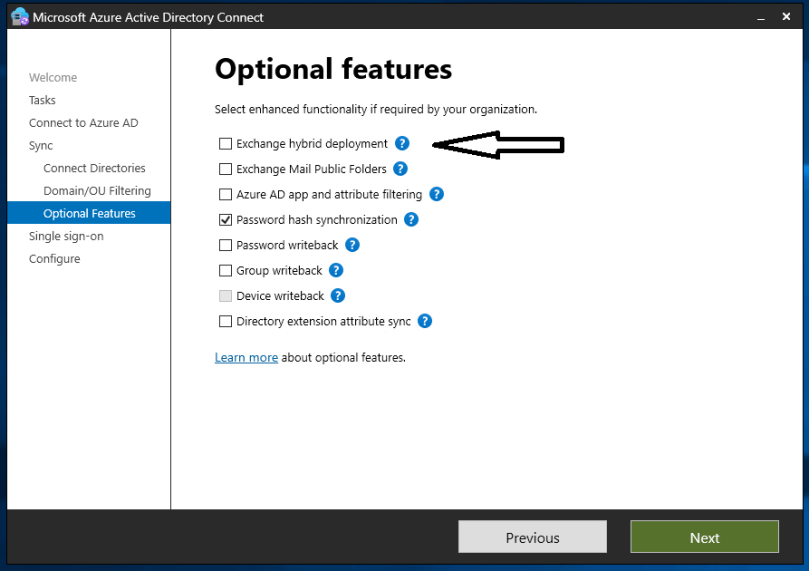
Task: Click the Next button
Action: tap(704, 537)
